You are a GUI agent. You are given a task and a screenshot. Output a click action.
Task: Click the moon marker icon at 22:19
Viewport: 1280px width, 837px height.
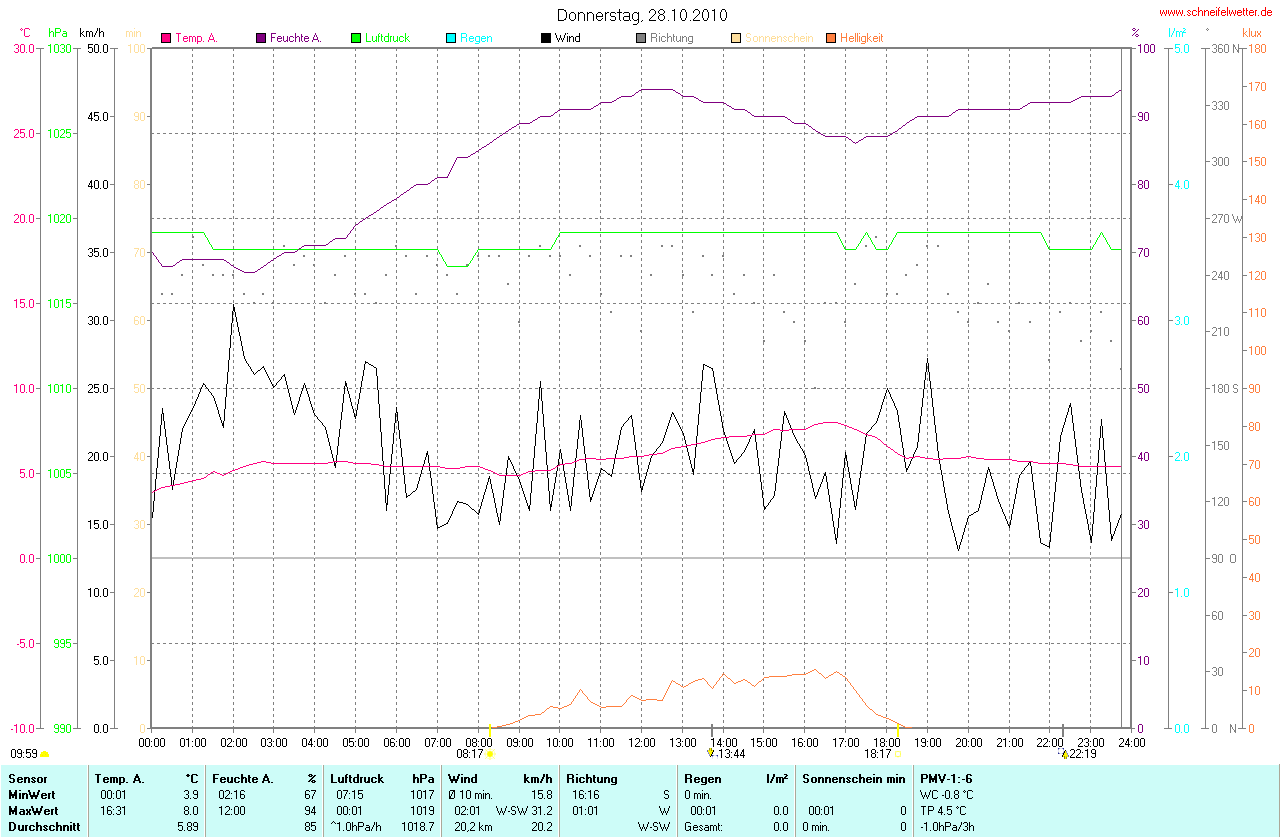tap(1064, 753)
